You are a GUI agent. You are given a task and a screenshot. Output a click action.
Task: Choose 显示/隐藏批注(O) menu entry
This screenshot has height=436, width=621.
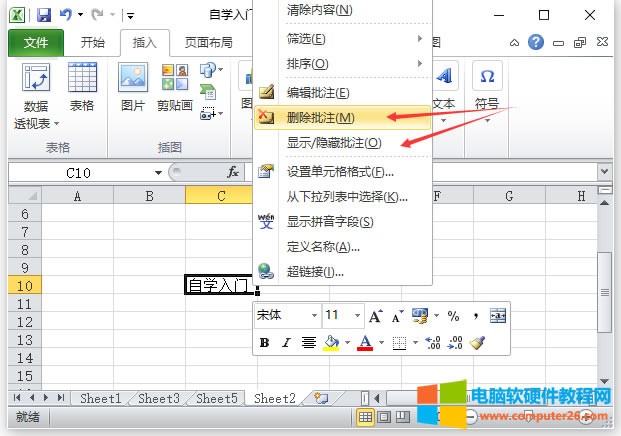point(342,143)
